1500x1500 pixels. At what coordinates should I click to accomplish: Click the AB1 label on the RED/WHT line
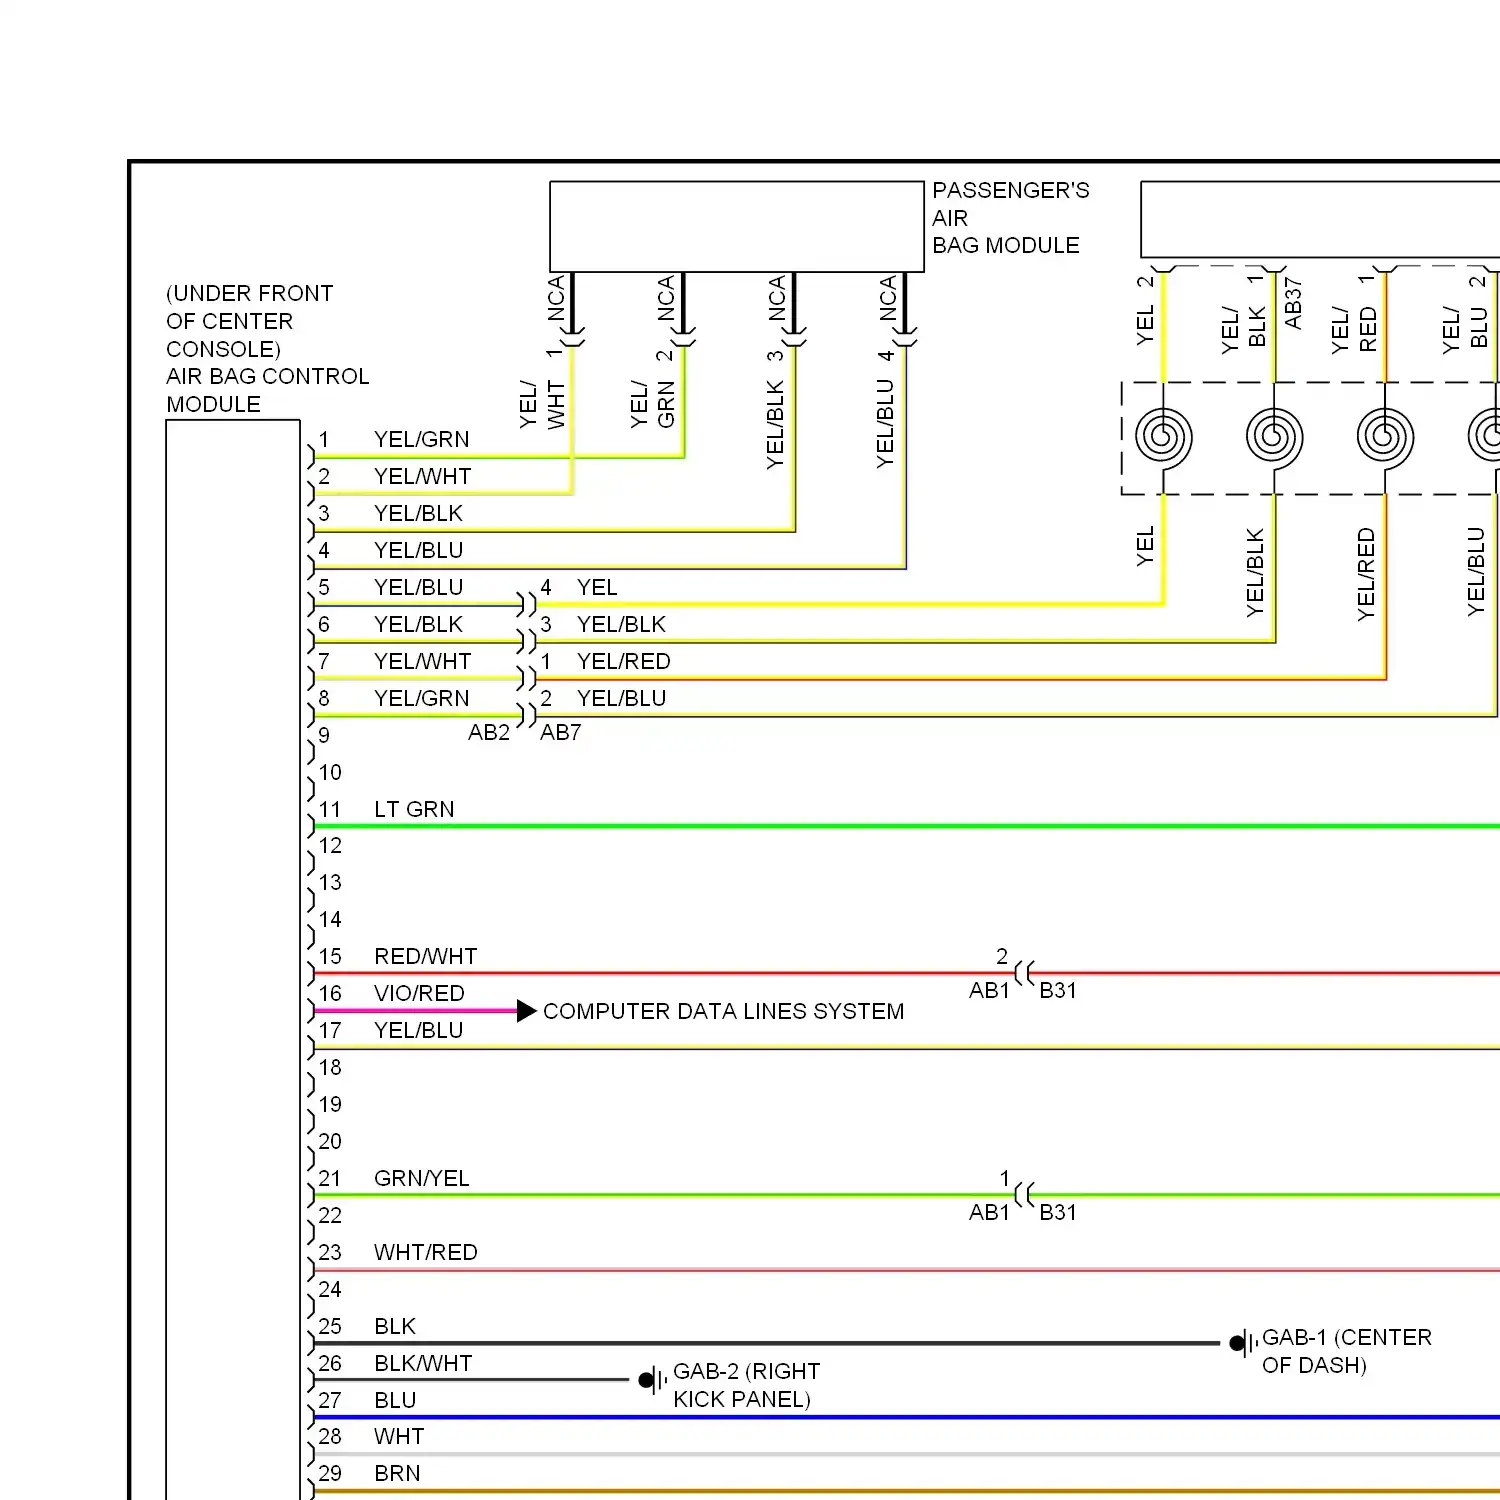coord(989,990)
